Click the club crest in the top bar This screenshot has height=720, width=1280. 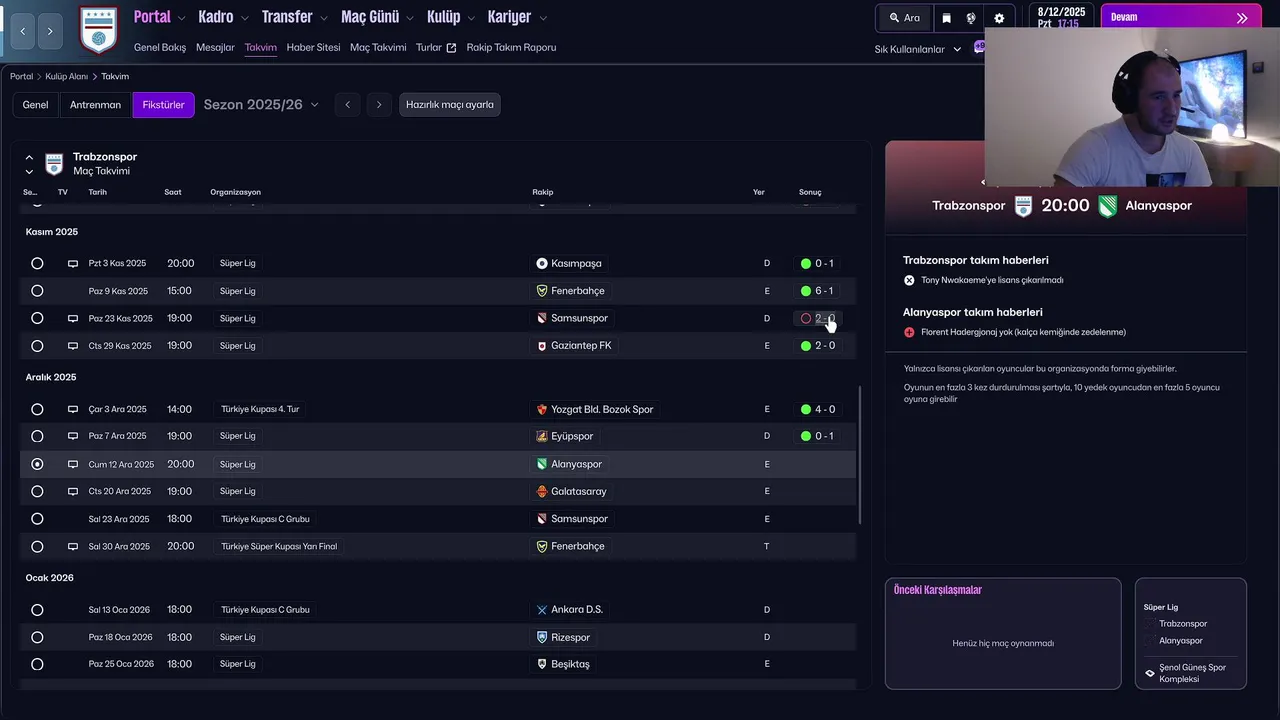98,30
